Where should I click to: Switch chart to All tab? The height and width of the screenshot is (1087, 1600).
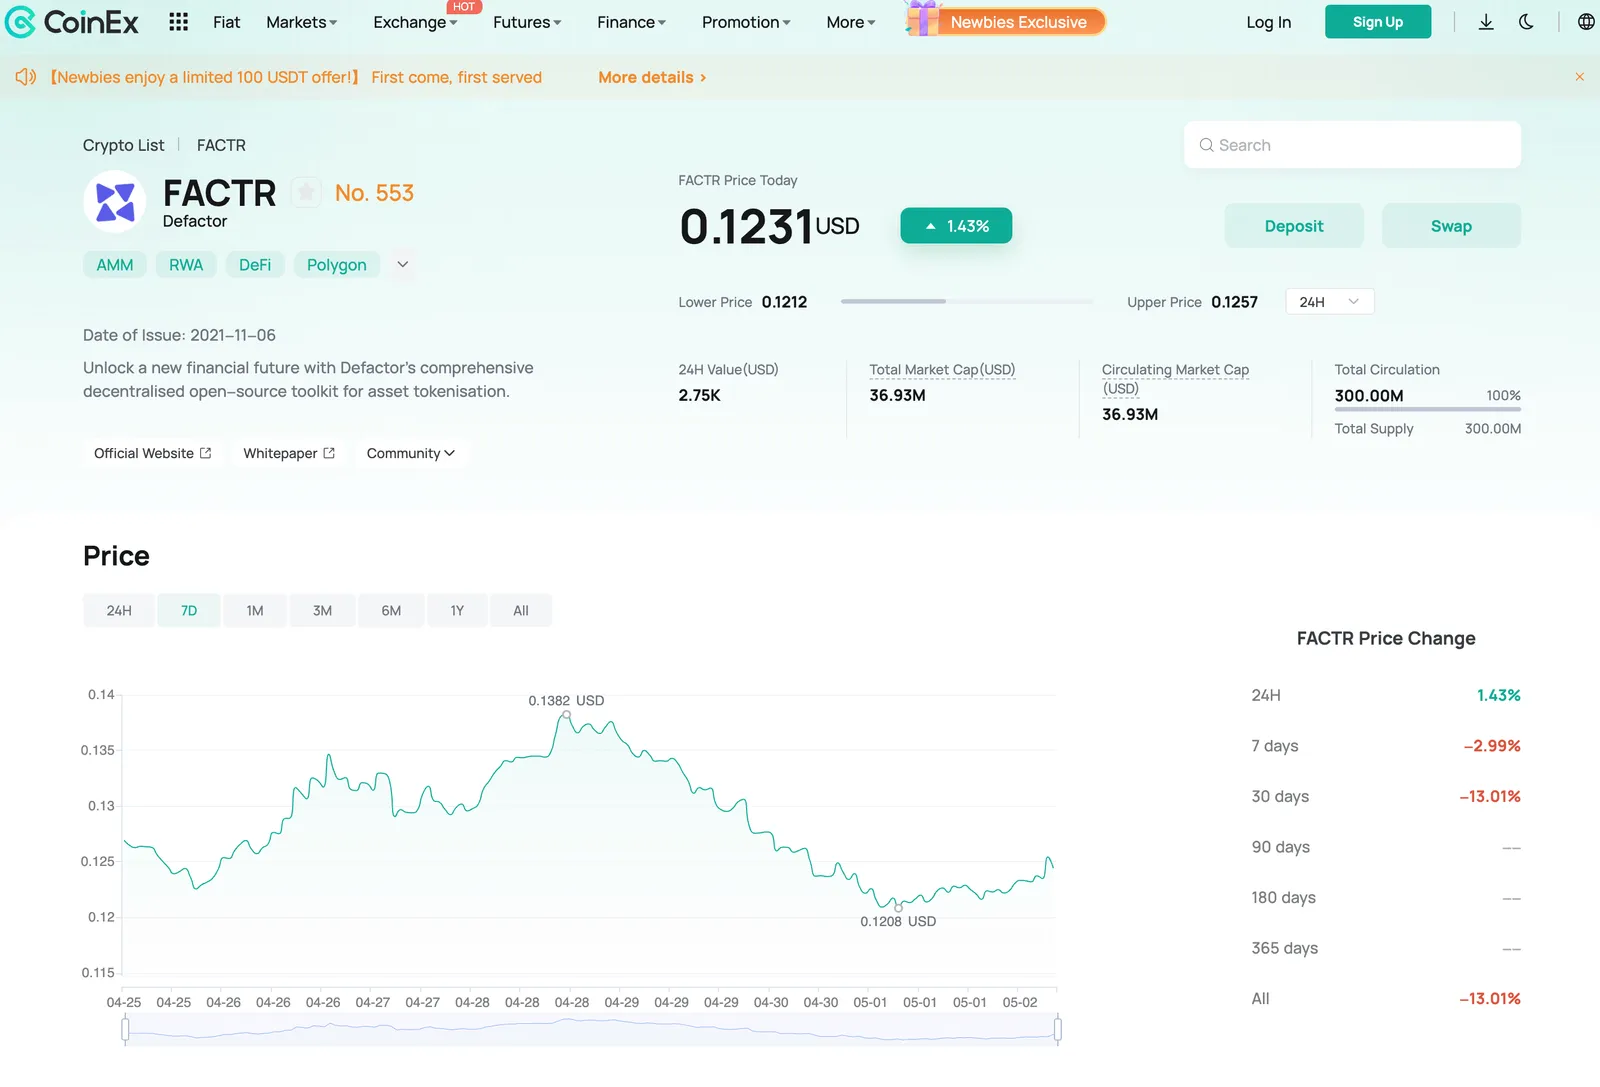tap(521, 611)
